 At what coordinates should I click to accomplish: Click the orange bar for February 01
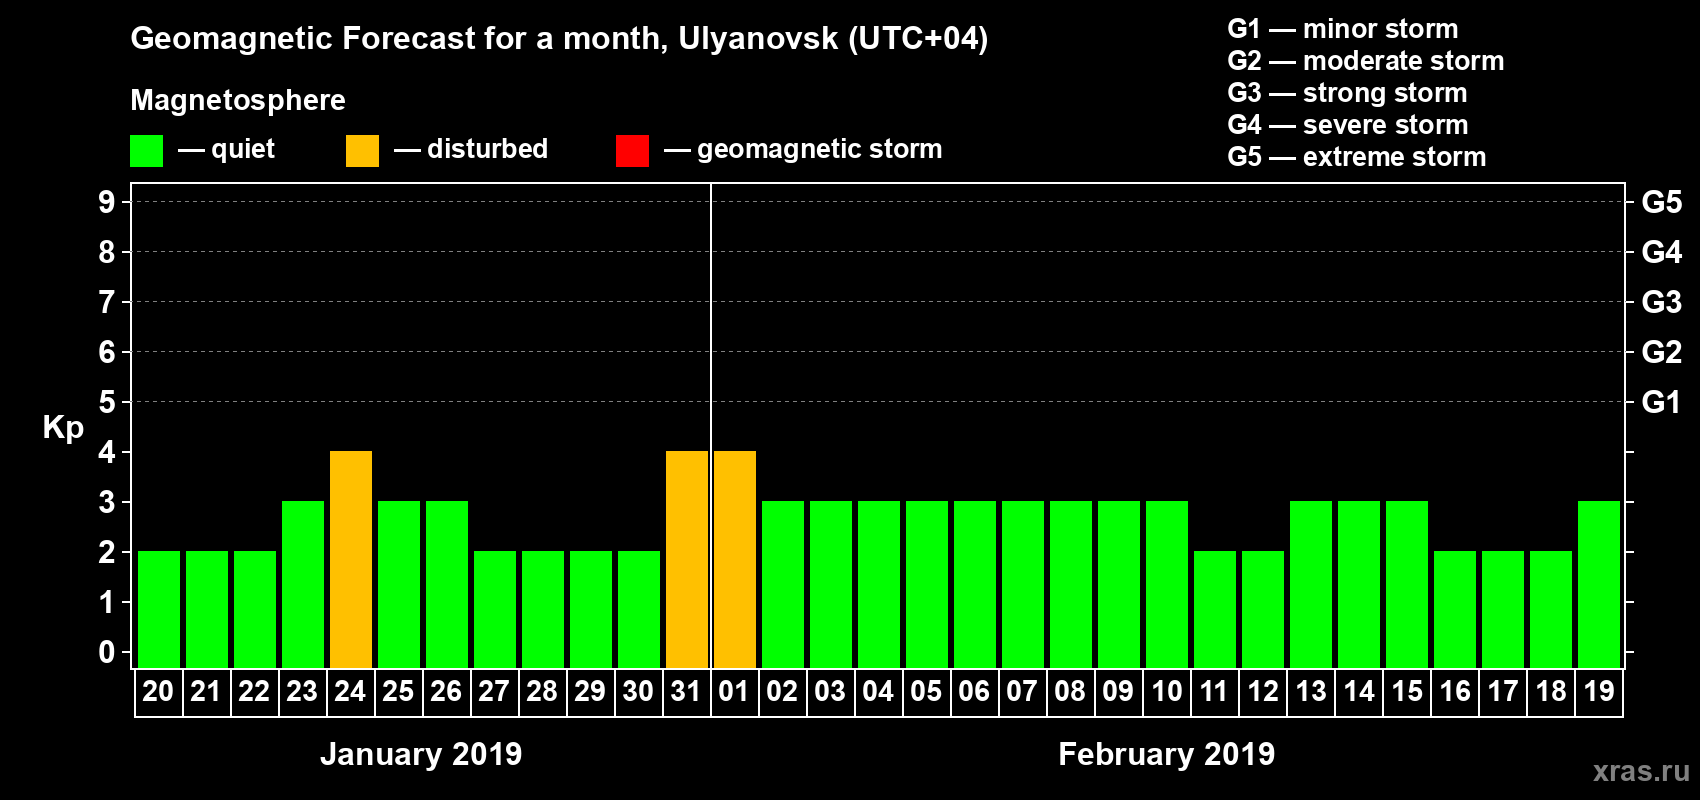735,559
